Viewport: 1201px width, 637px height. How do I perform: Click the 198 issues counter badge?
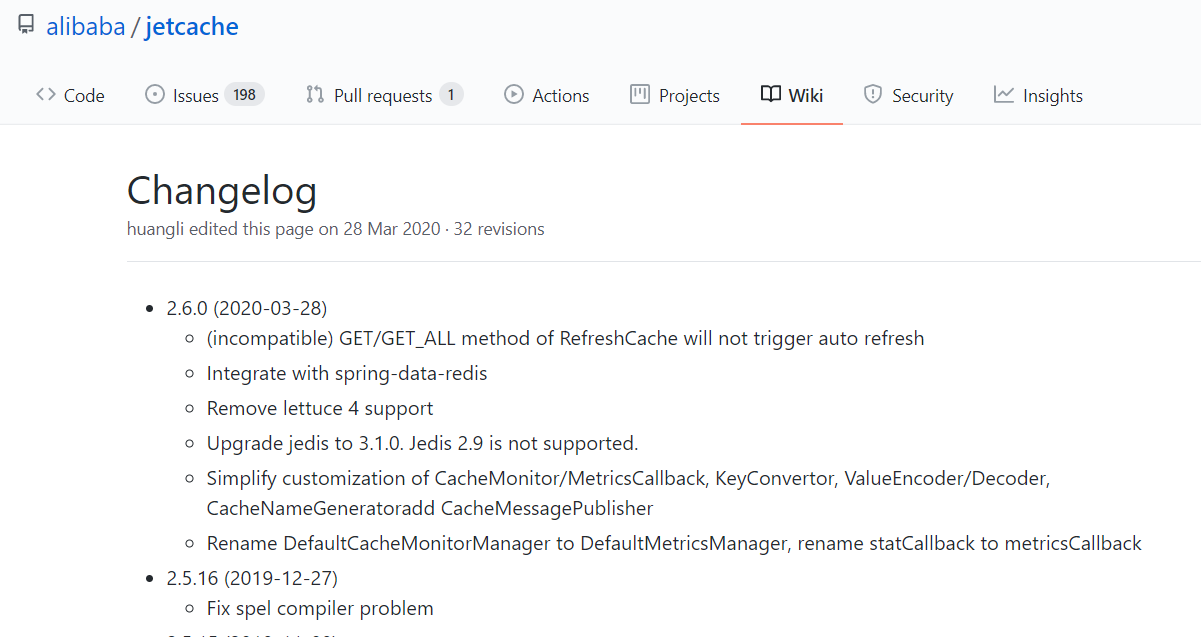244,95
